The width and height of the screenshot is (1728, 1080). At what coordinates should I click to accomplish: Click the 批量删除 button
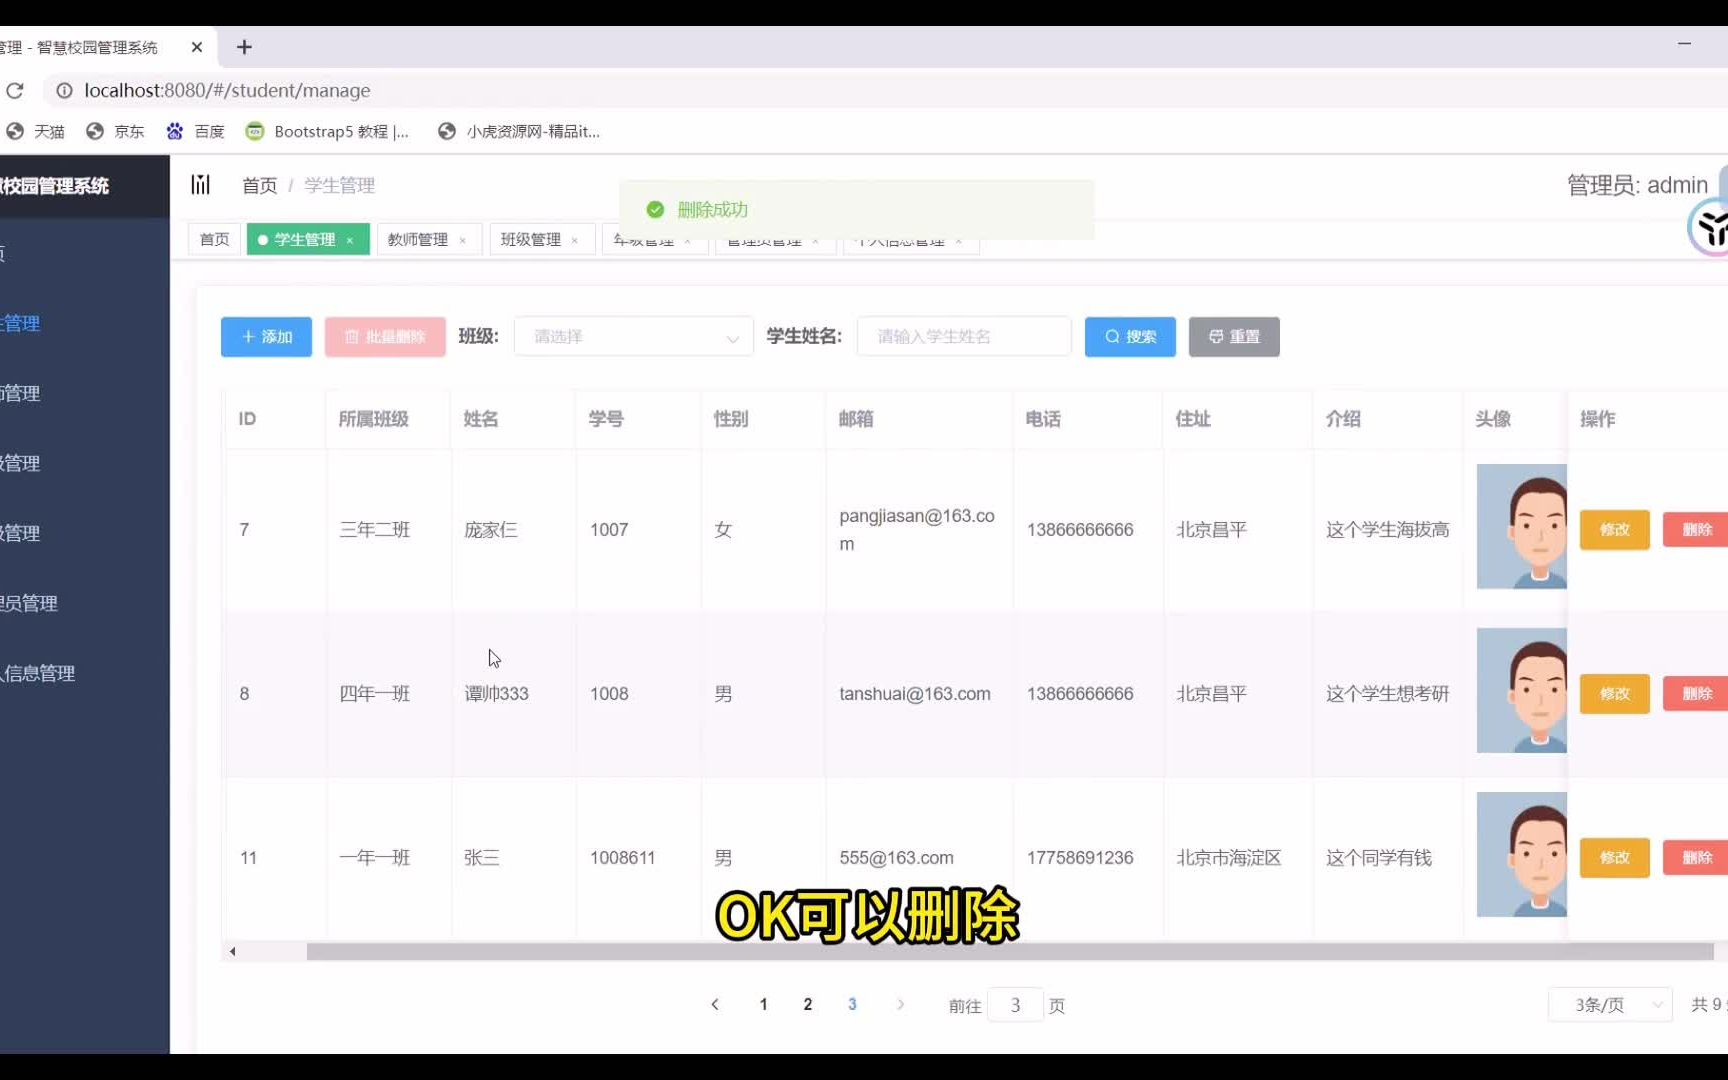(x=385, y=337)
